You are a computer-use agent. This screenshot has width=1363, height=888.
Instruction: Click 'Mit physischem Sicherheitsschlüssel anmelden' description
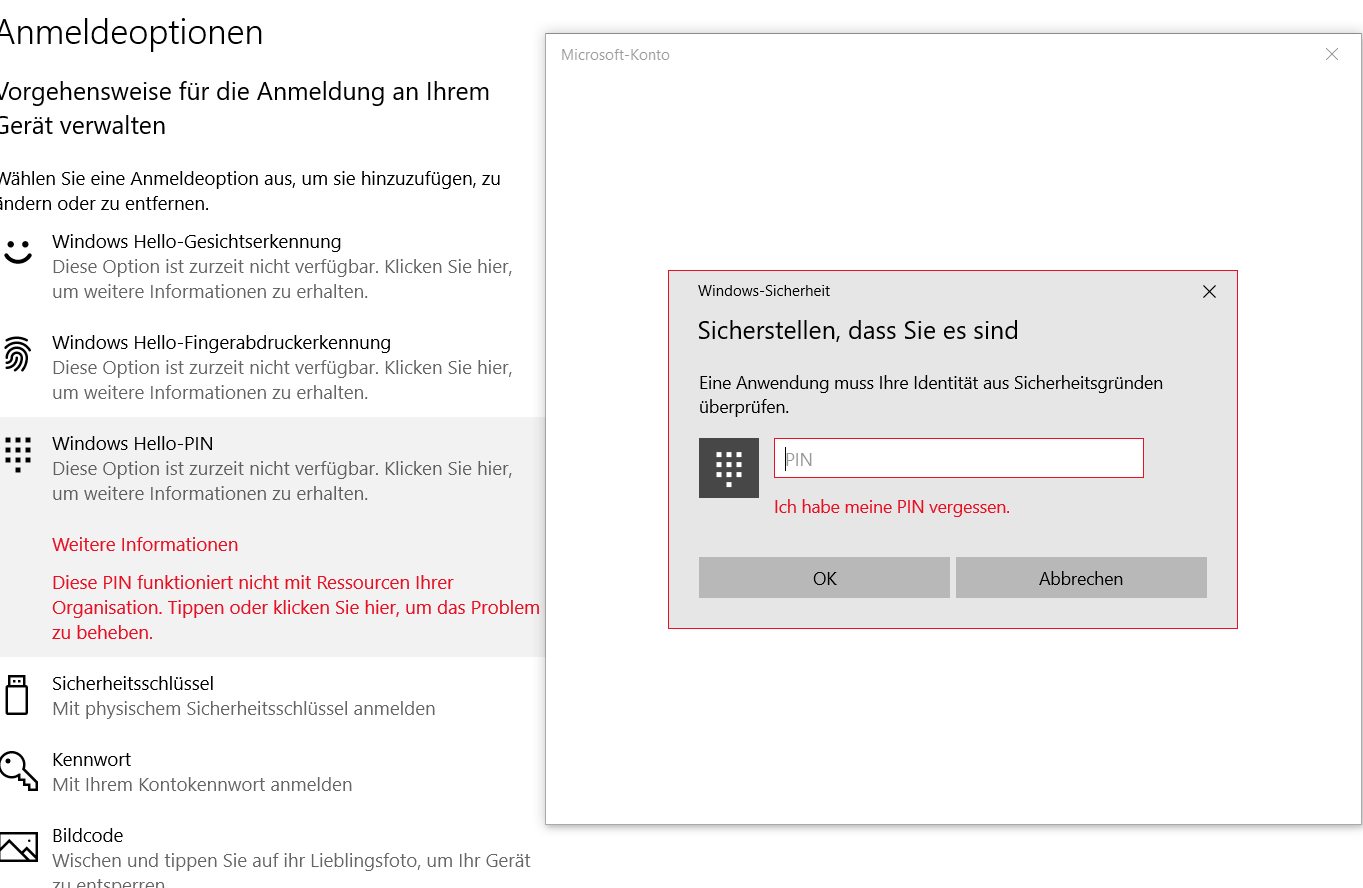click(x=244, y=709)
